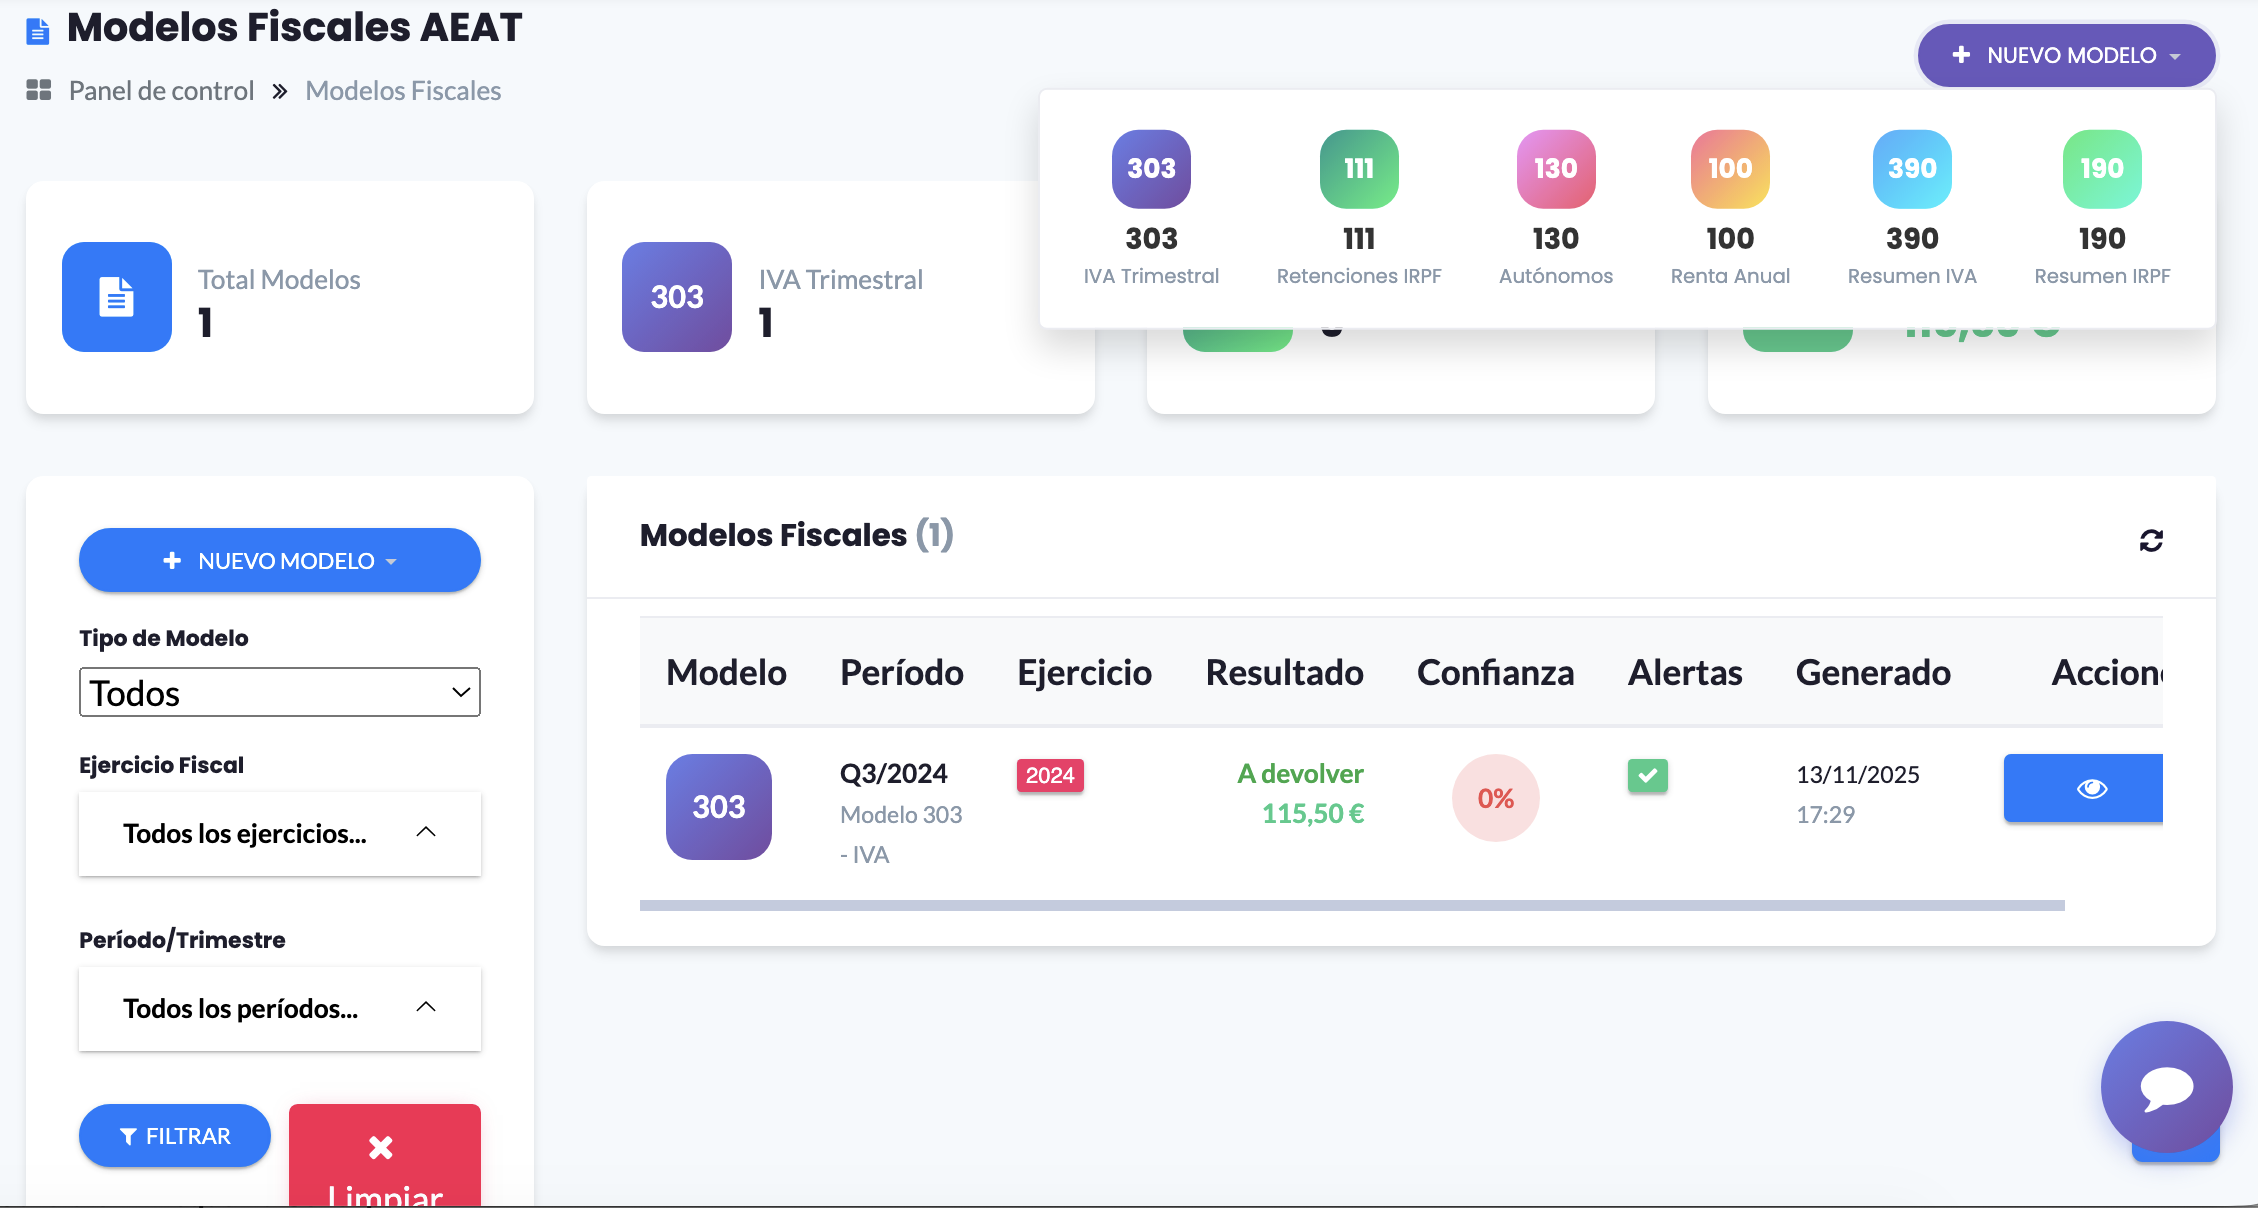The width and height of the screenshot is (2258, 1208).
Task: Choose the 130 Autónomos model icon
Action: (x=1555, y=170)
